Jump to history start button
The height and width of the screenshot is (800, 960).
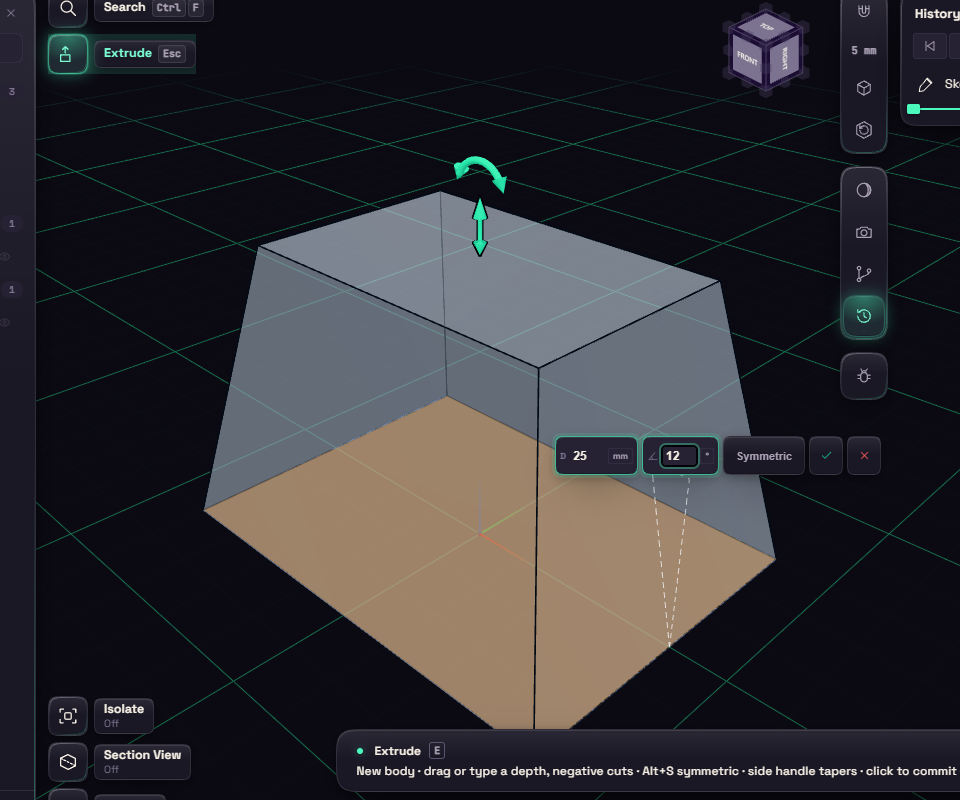pyautogui.click(x=929, y=47)
